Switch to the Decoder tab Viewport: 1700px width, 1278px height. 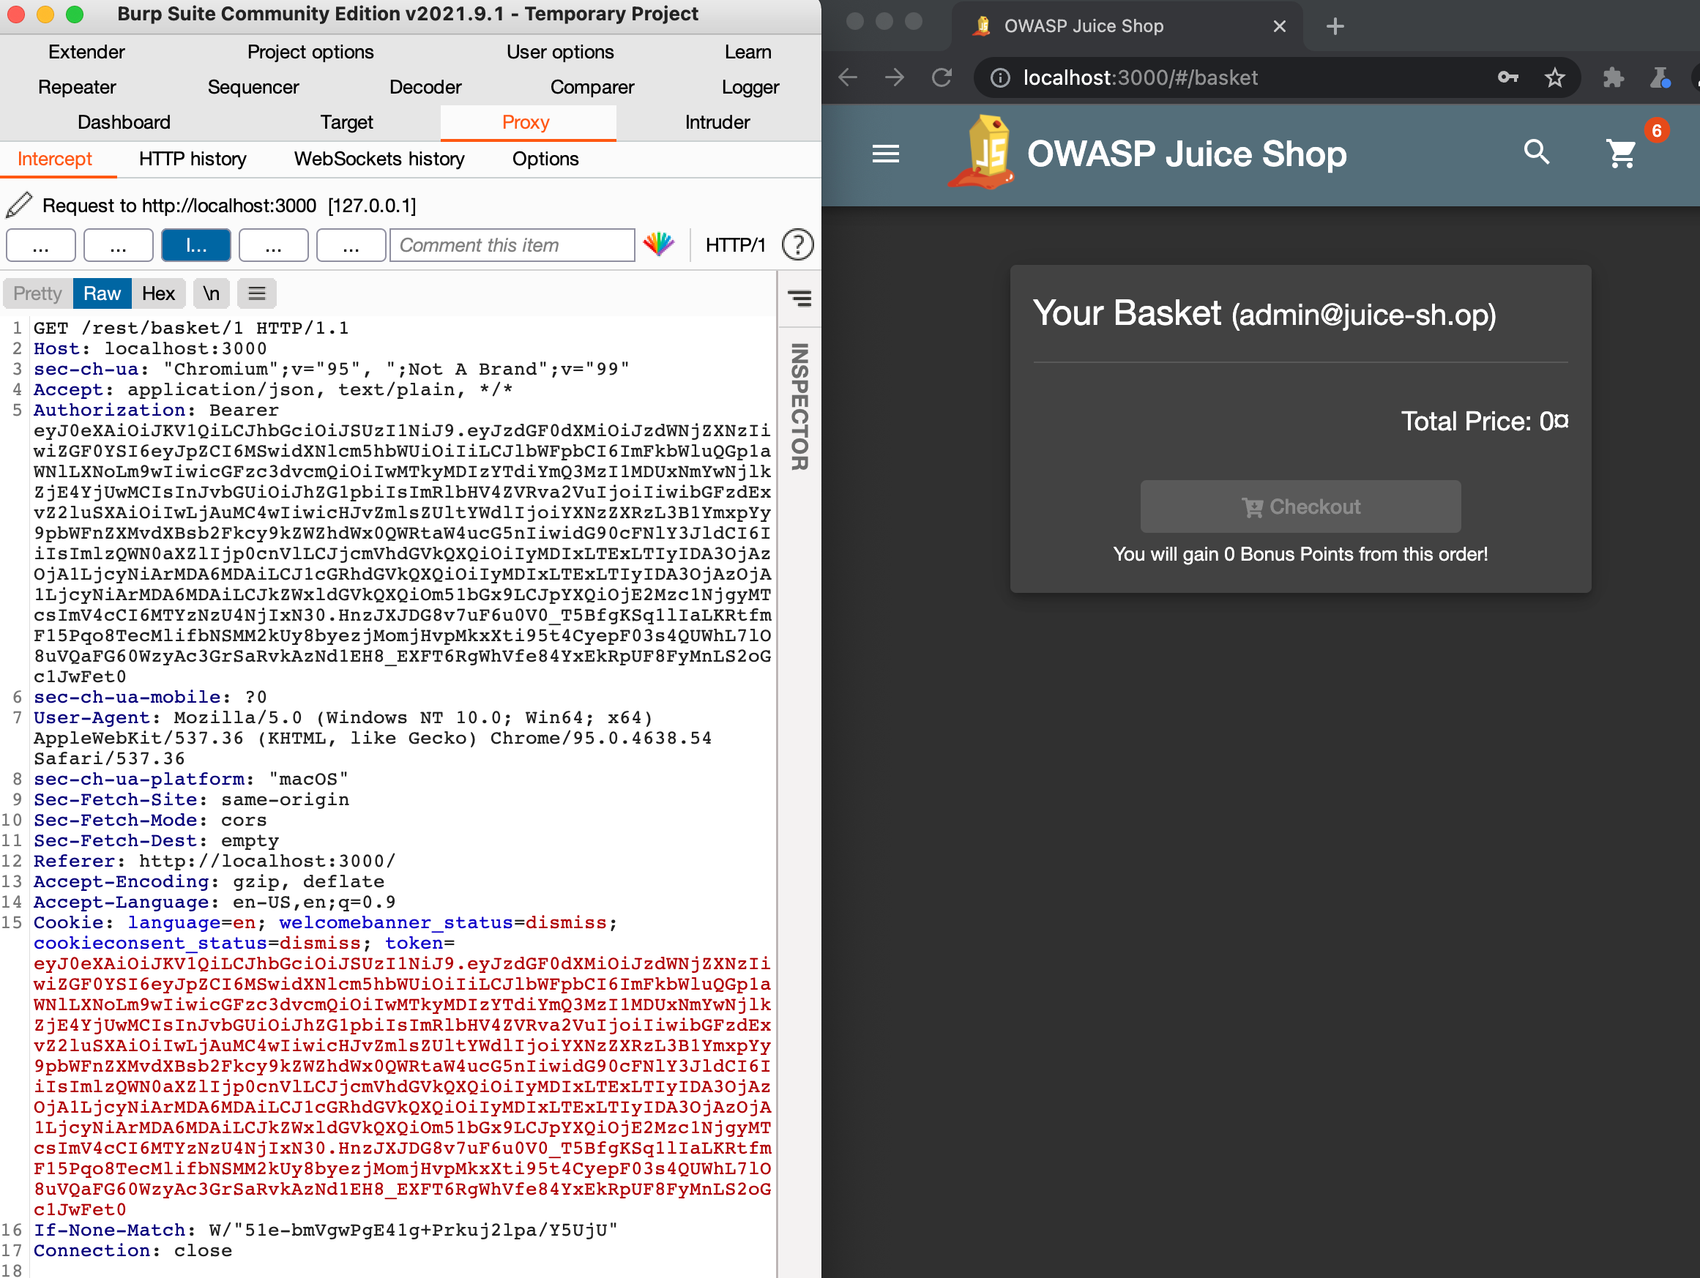(x=425, y=87)
